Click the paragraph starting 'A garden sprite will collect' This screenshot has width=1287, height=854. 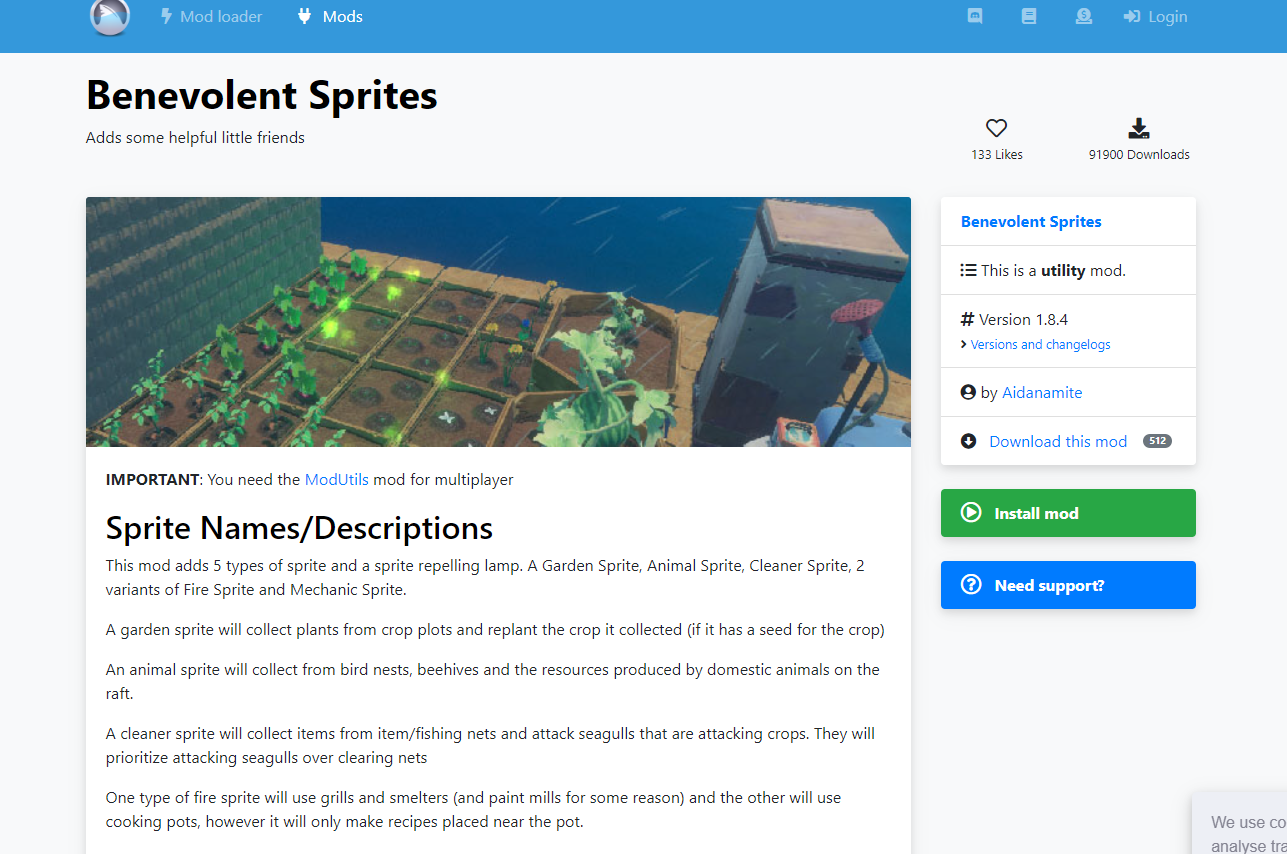click(x=495, y=630)
